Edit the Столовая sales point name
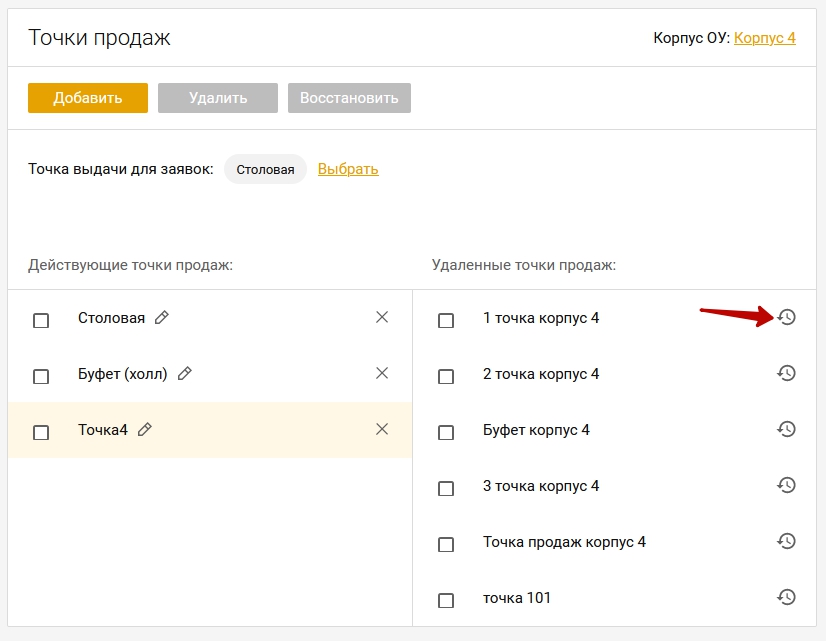Screen dimensions: 826x641 click(162, 317)
